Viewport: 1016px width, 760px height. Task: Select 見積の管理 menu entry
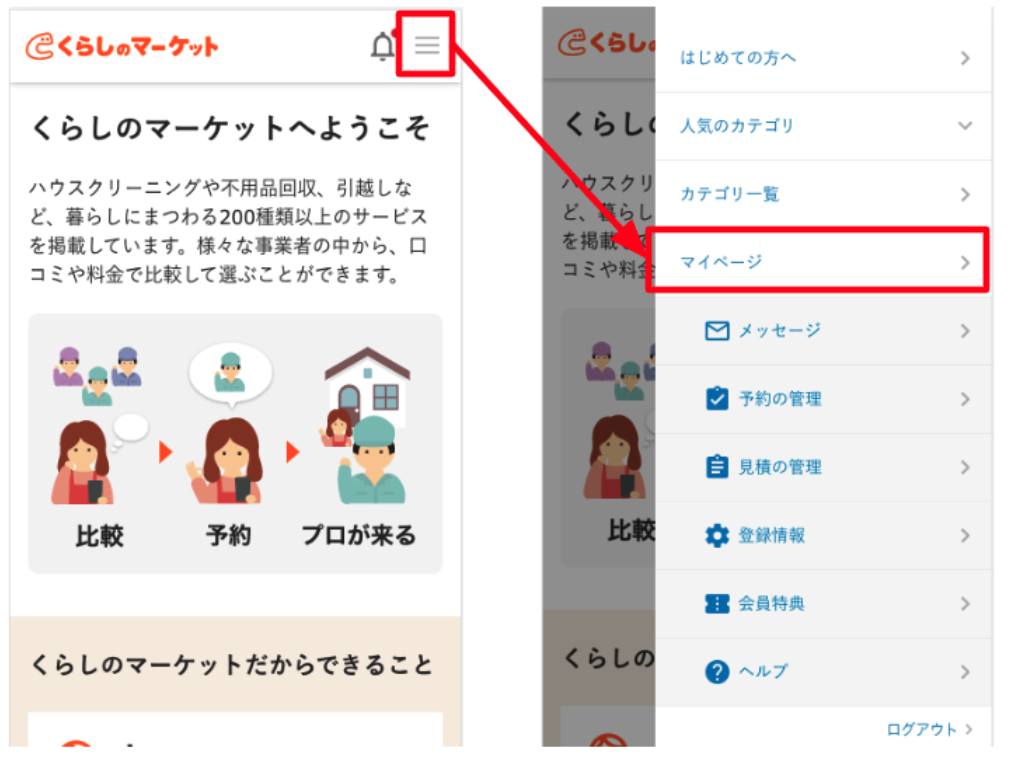point(824,467)
